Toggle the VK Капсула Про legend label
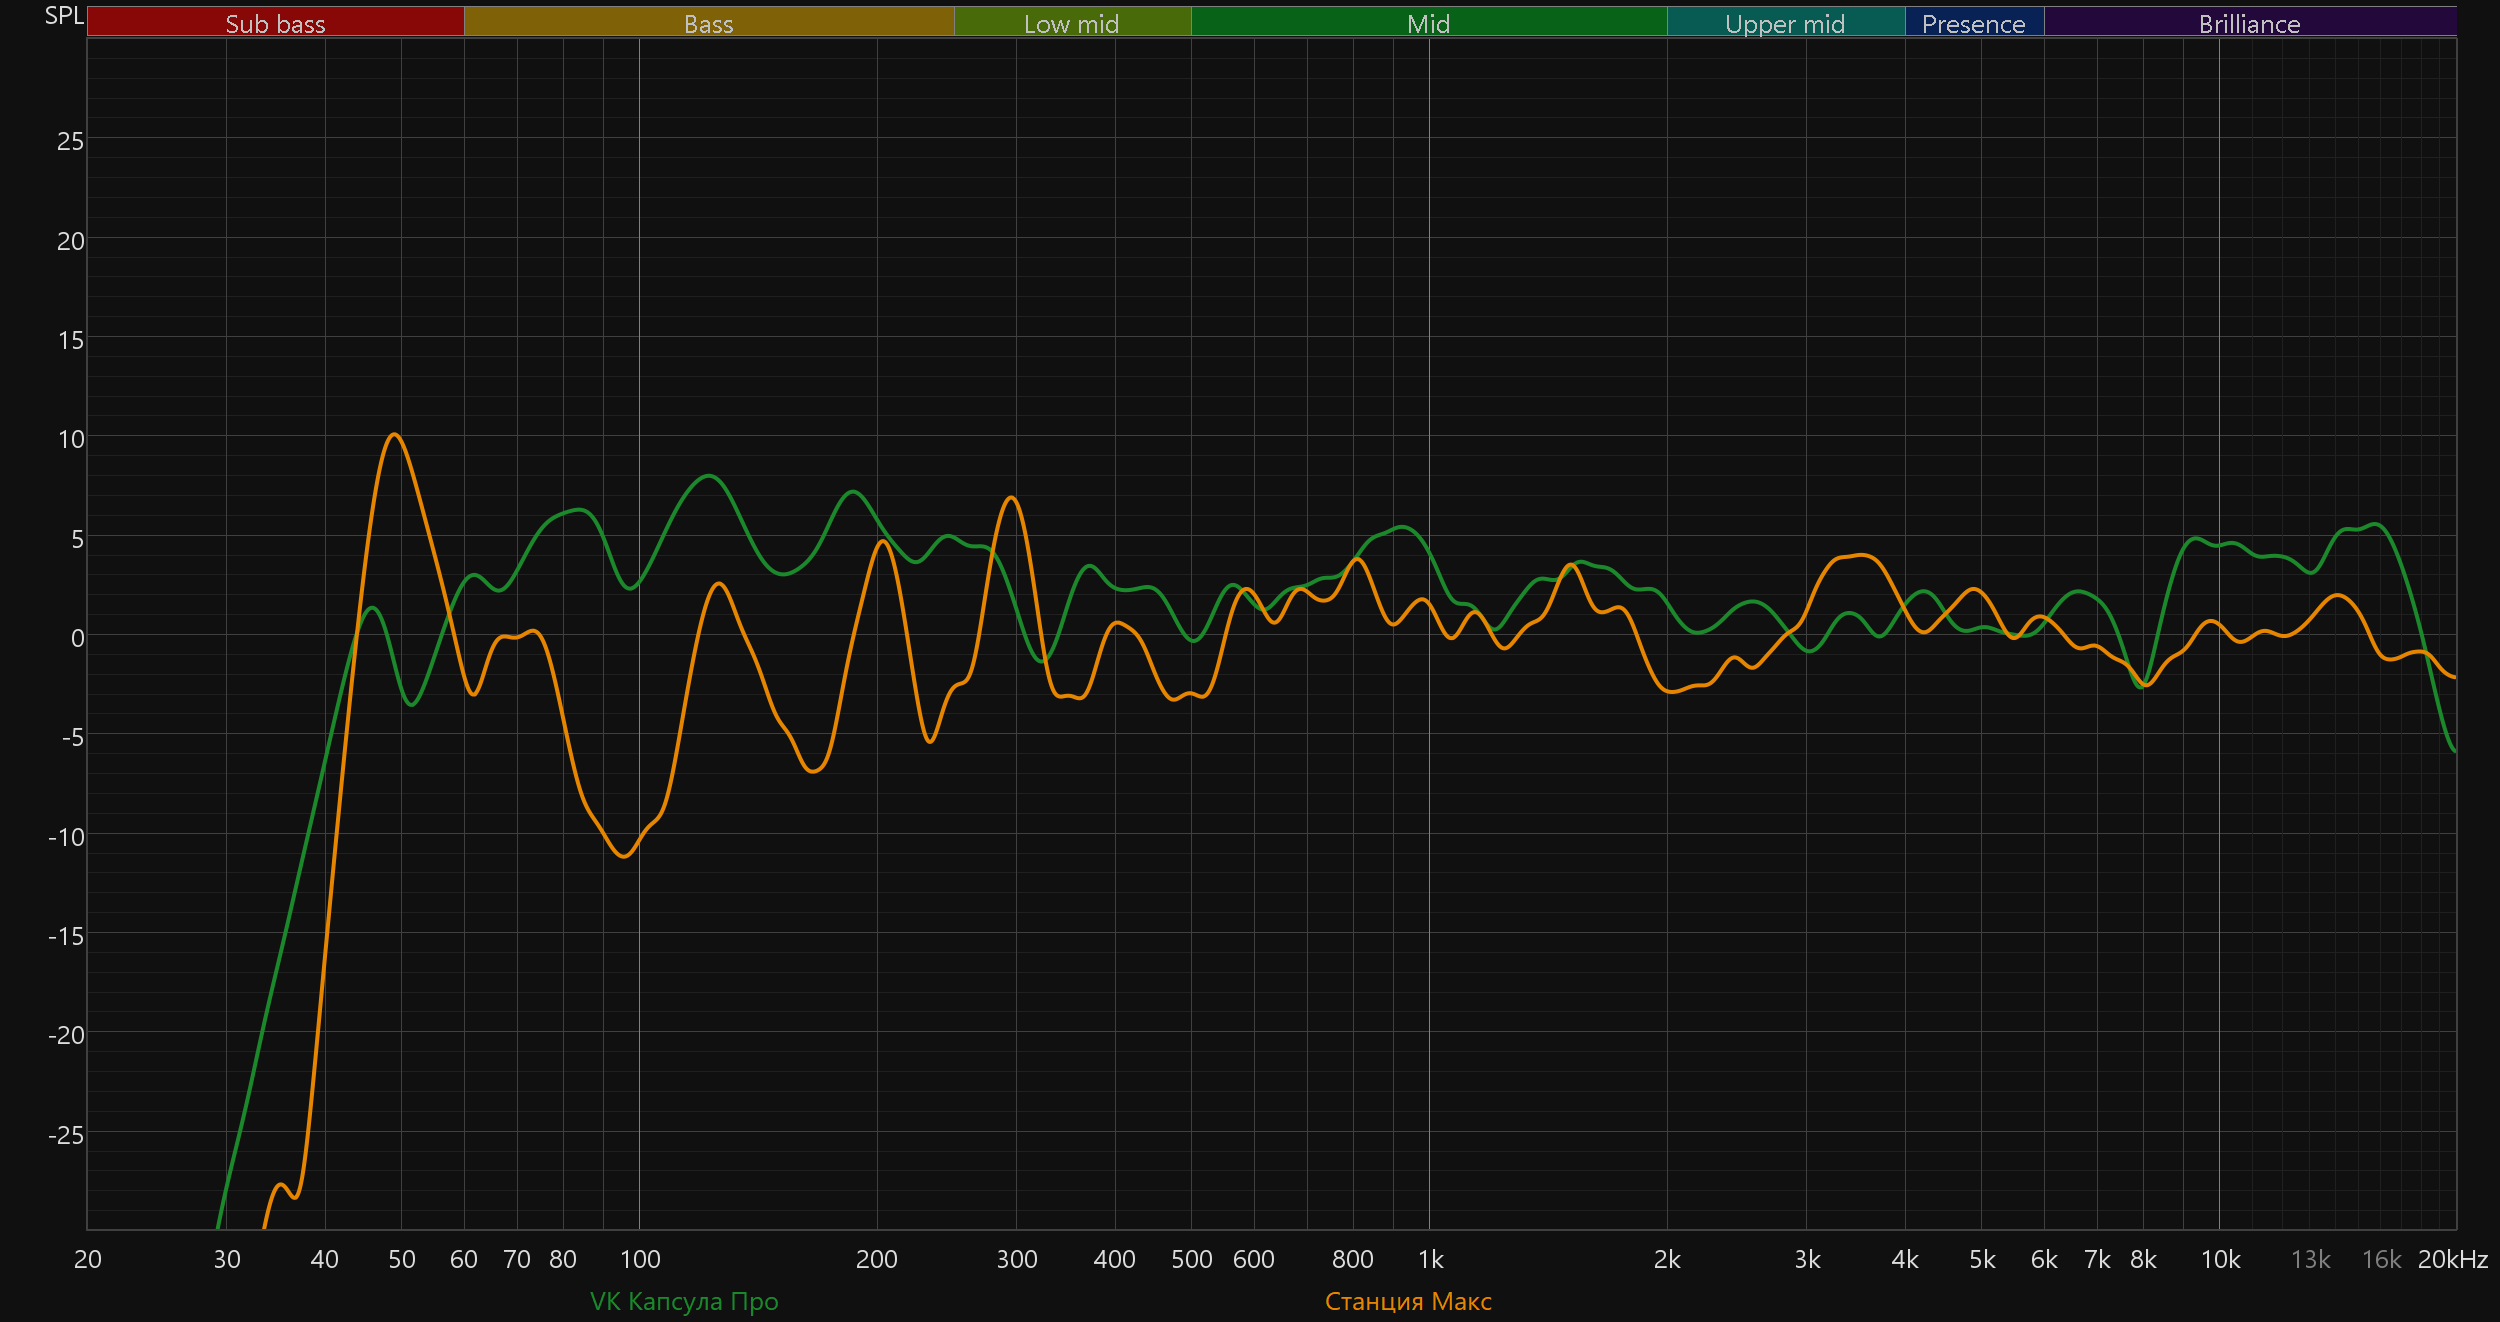 click(684, 1301)
